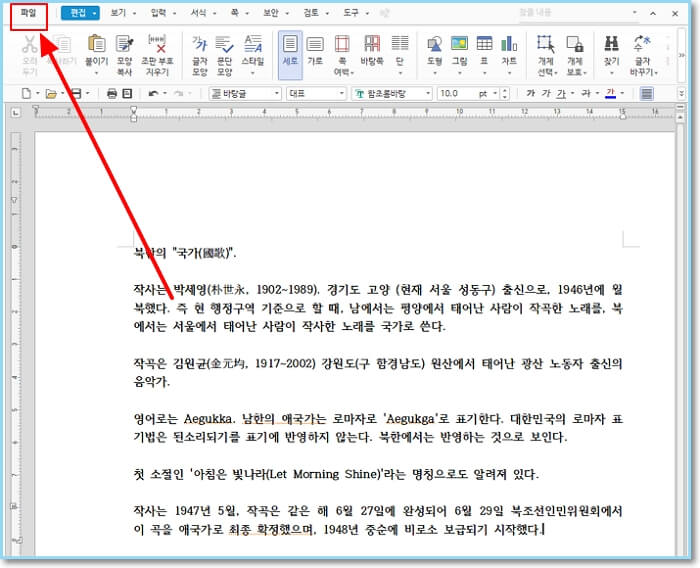The width and height of the screenshot is (700, 568).
Task: Click the document's first line 북한의 국가
Action: click(x=185, y=253)
